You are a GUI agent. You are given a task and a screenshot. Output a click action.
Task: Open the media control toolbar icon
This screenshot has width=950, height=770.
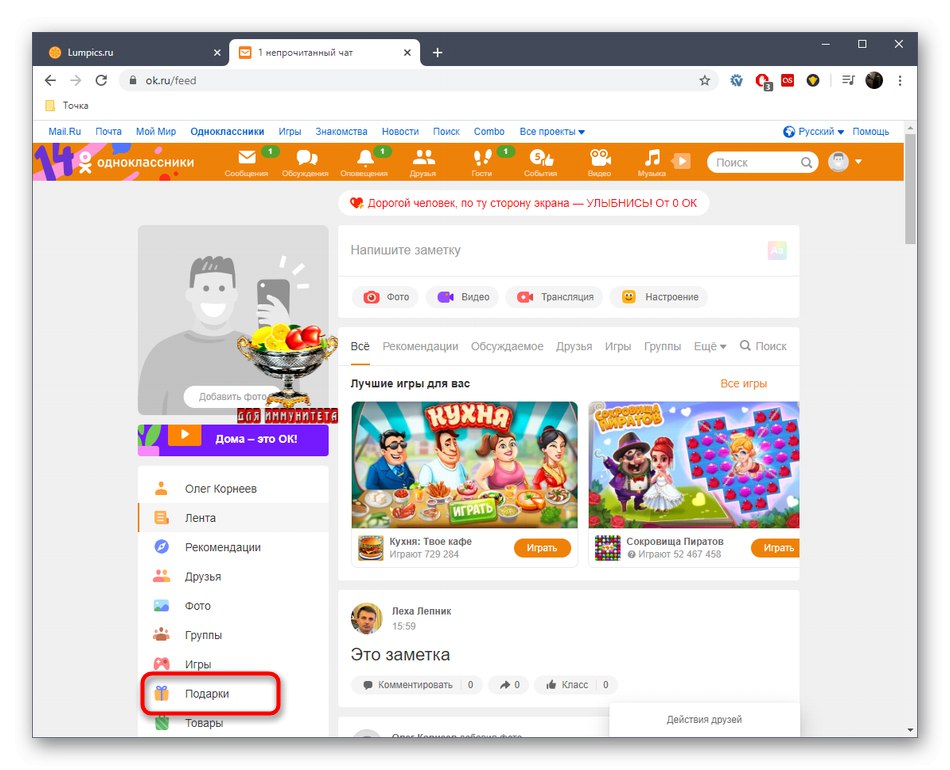848,80
